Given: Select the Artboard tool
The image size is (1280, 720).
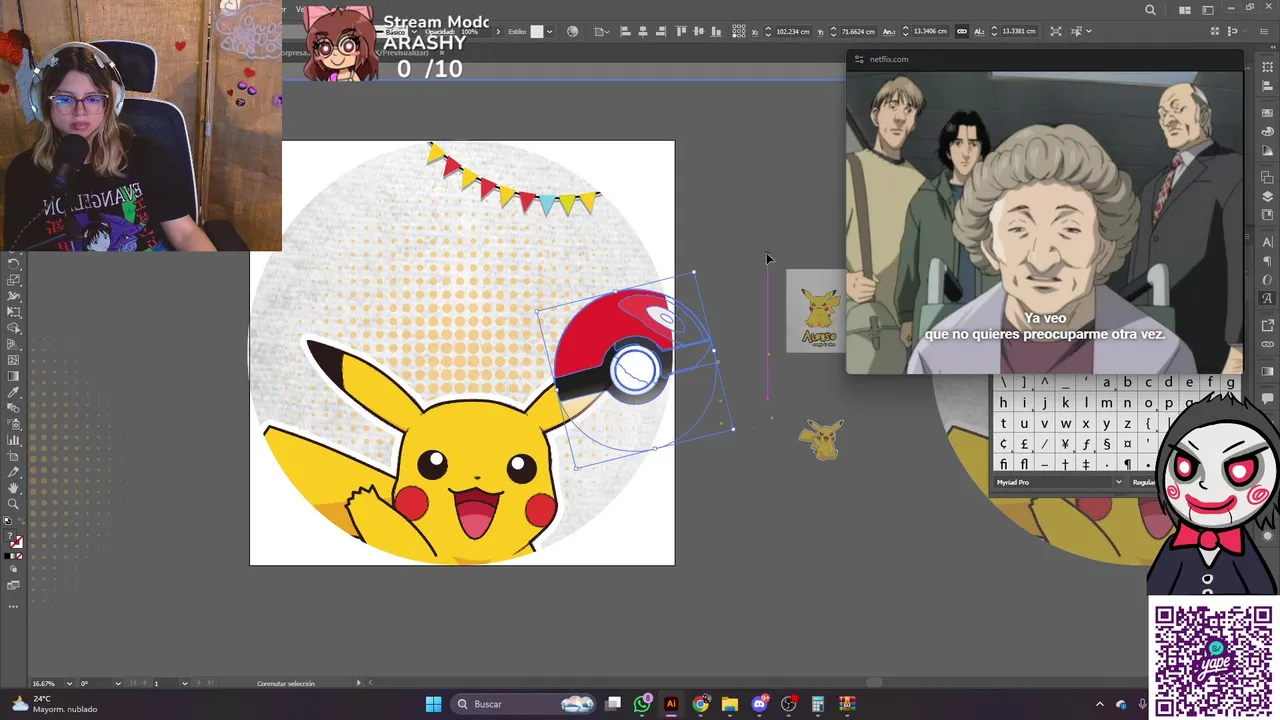Looking at the screenshot, I should click(14, 456).
